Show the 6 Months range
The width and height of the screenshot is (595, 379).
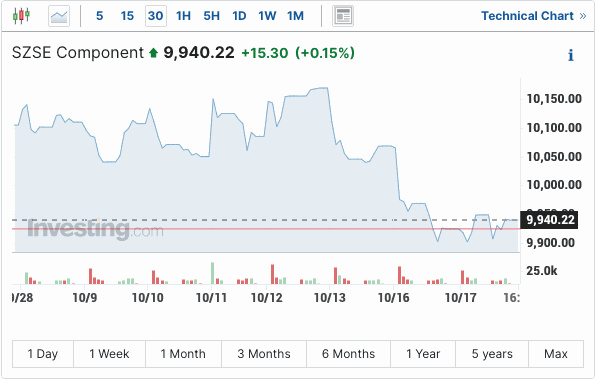[x=348, y=354]
